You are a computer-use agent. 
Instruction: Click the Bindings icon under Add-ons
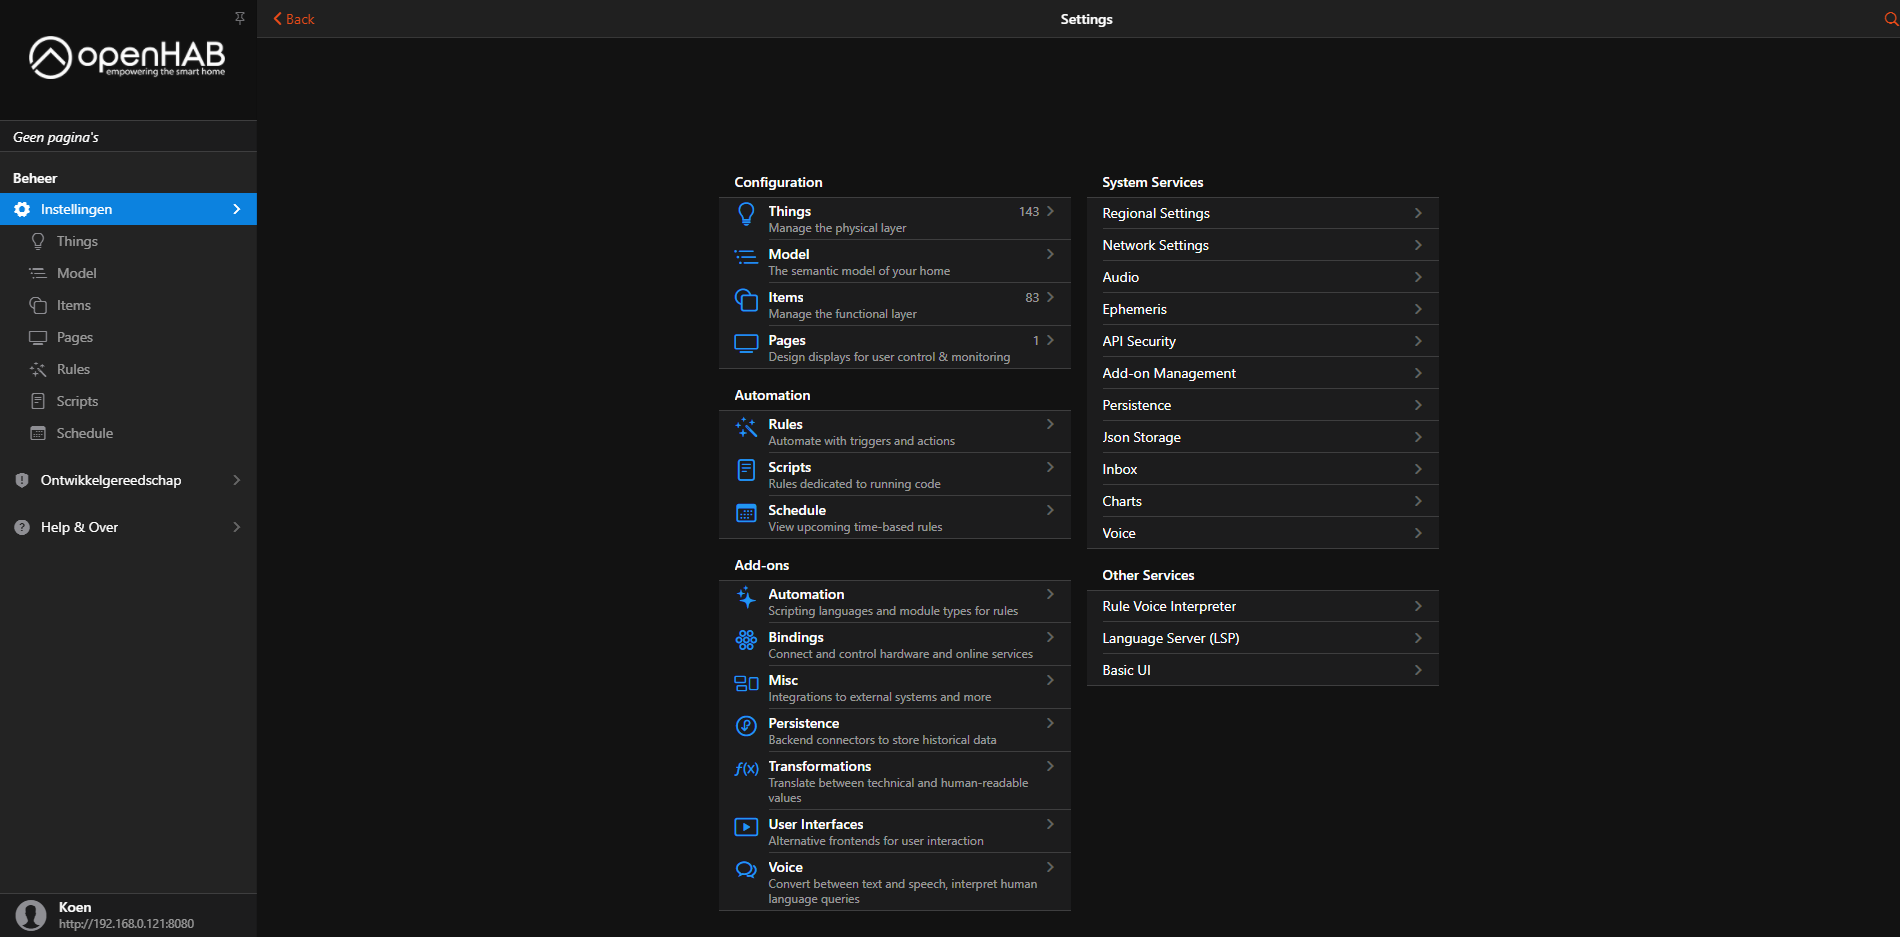(746, 640)
